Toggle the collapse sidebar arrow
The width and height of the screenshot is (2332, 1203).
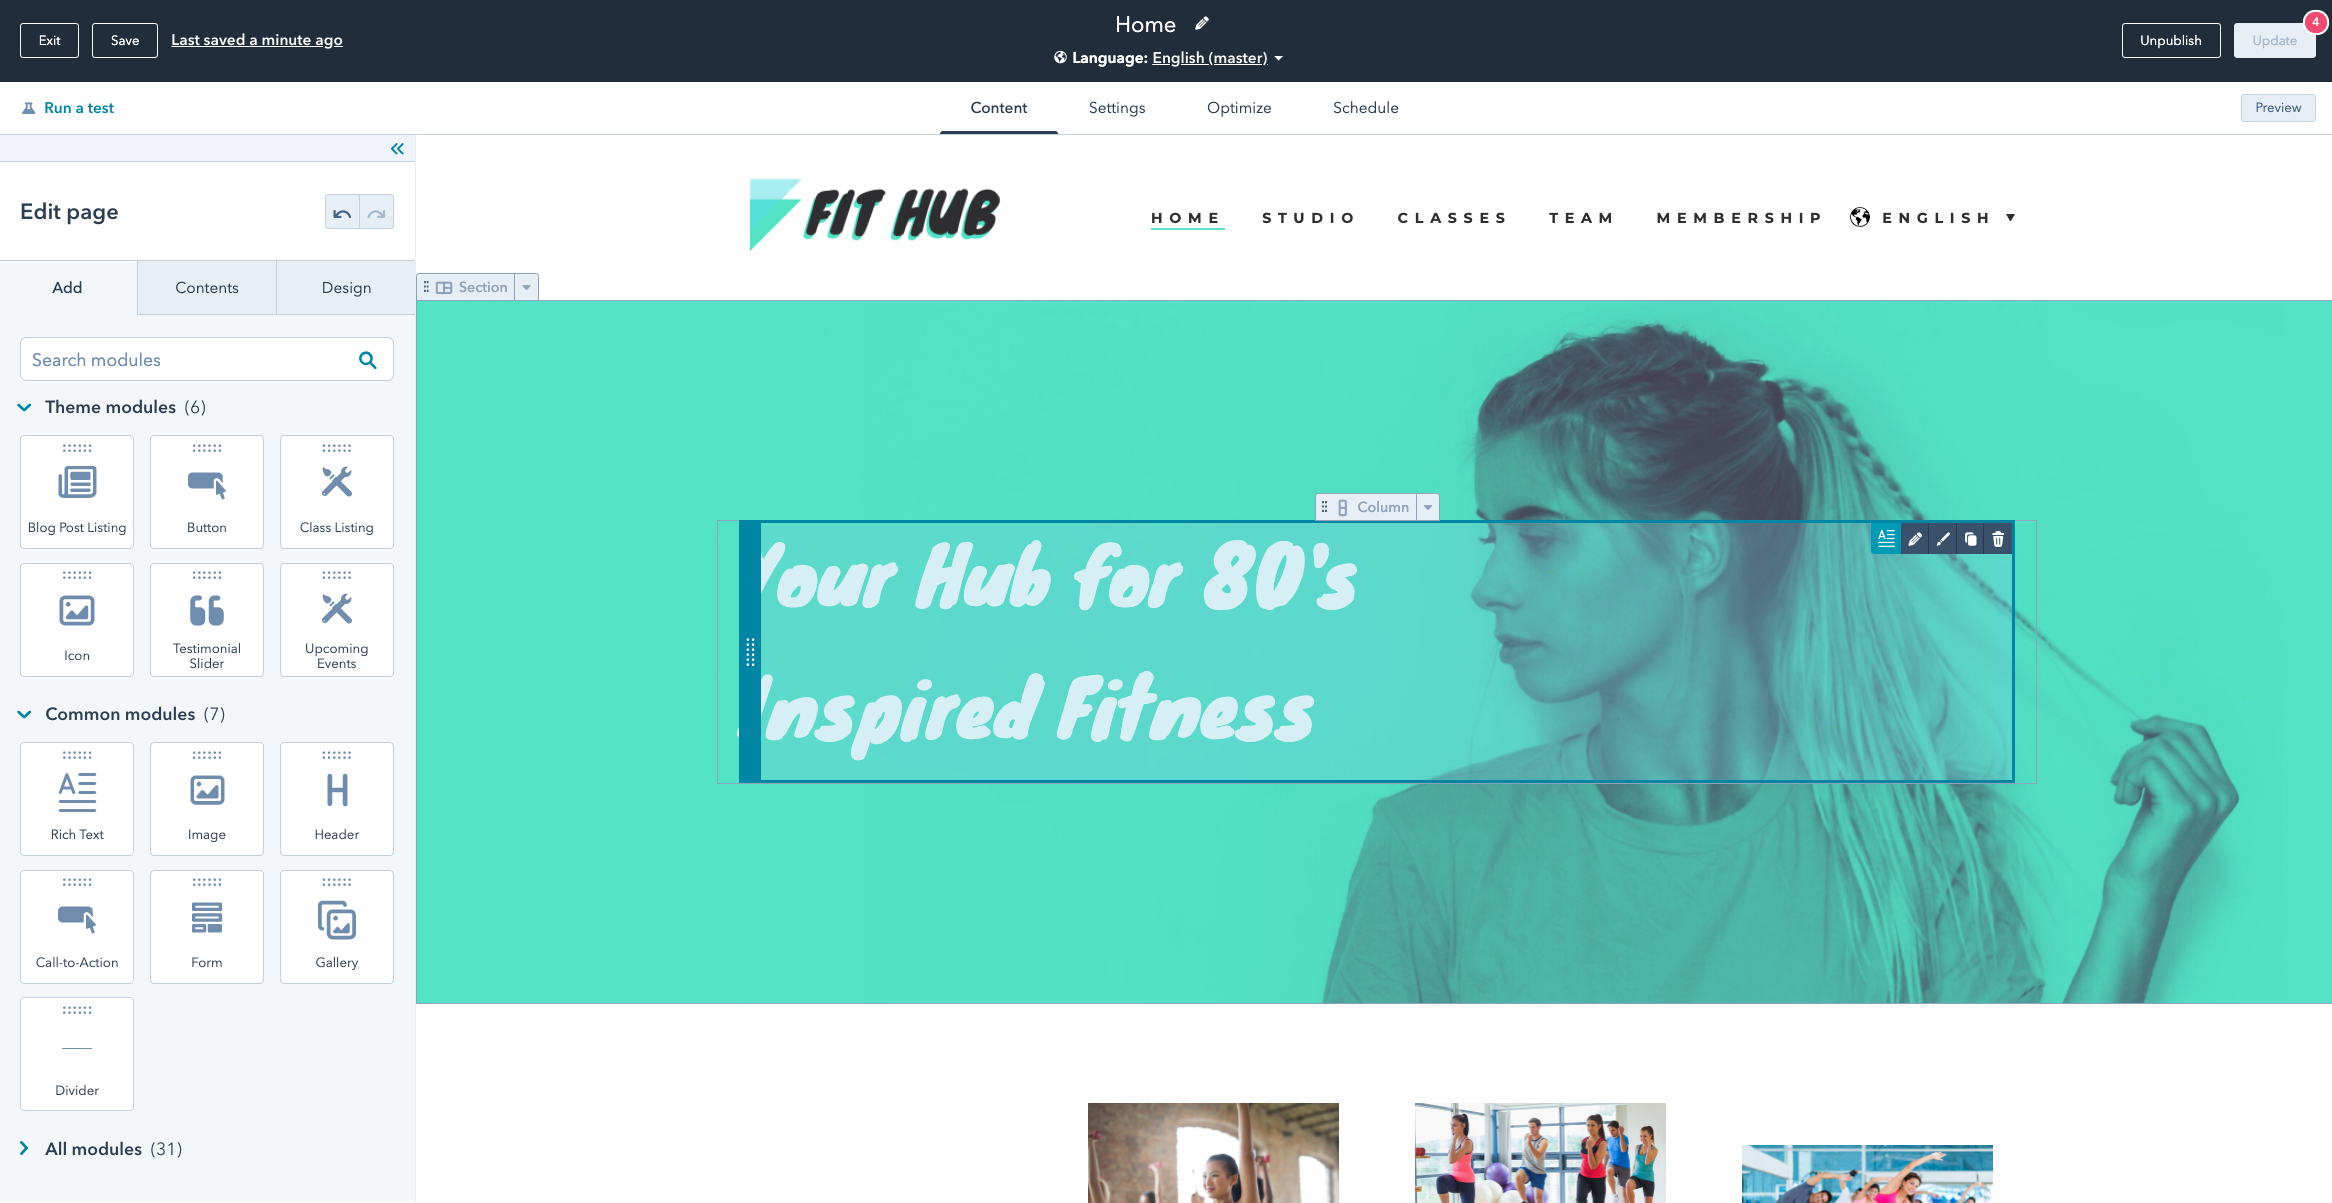[x=396, y=147]
